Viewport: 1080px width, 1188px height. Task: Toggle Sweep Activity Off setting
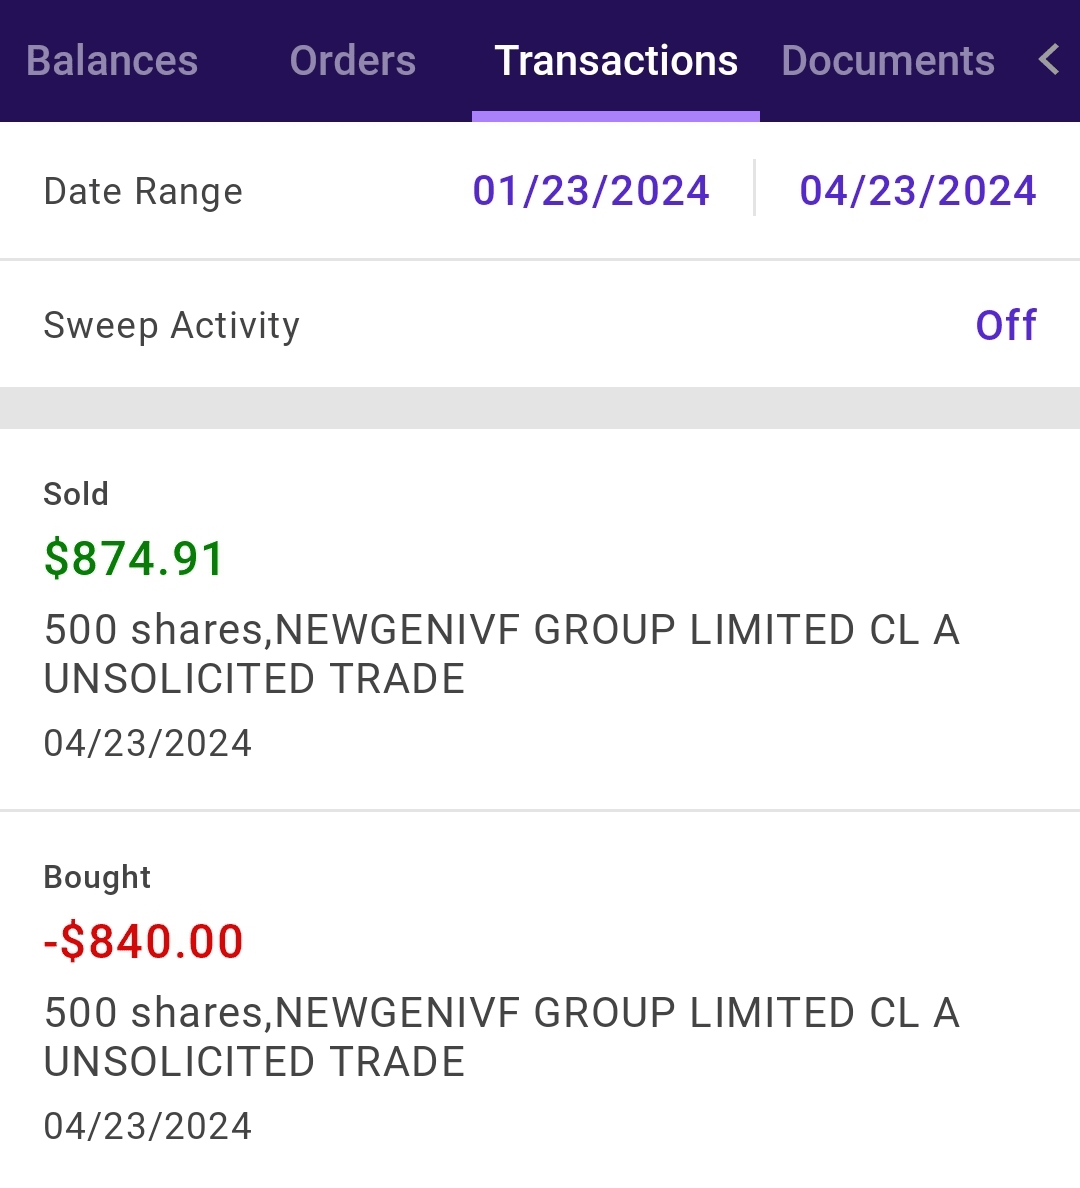click(x=1005, y=326)
